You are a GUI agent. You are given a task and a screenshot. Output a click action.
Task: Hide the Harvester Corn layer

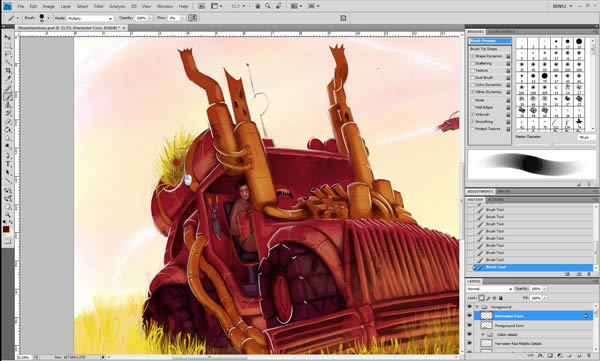[470, 316]
